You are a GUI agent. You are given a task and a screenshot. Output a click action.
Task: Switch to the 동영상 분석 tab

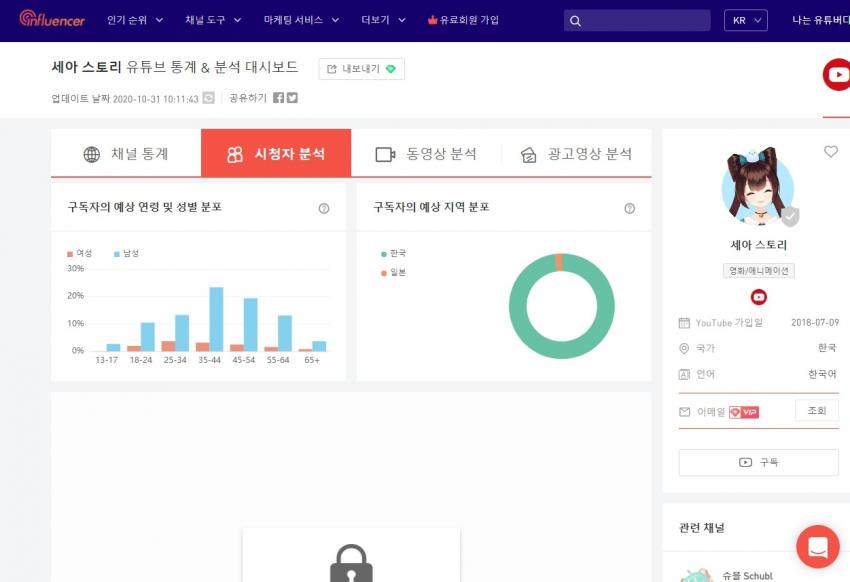(x=426, y=154)
